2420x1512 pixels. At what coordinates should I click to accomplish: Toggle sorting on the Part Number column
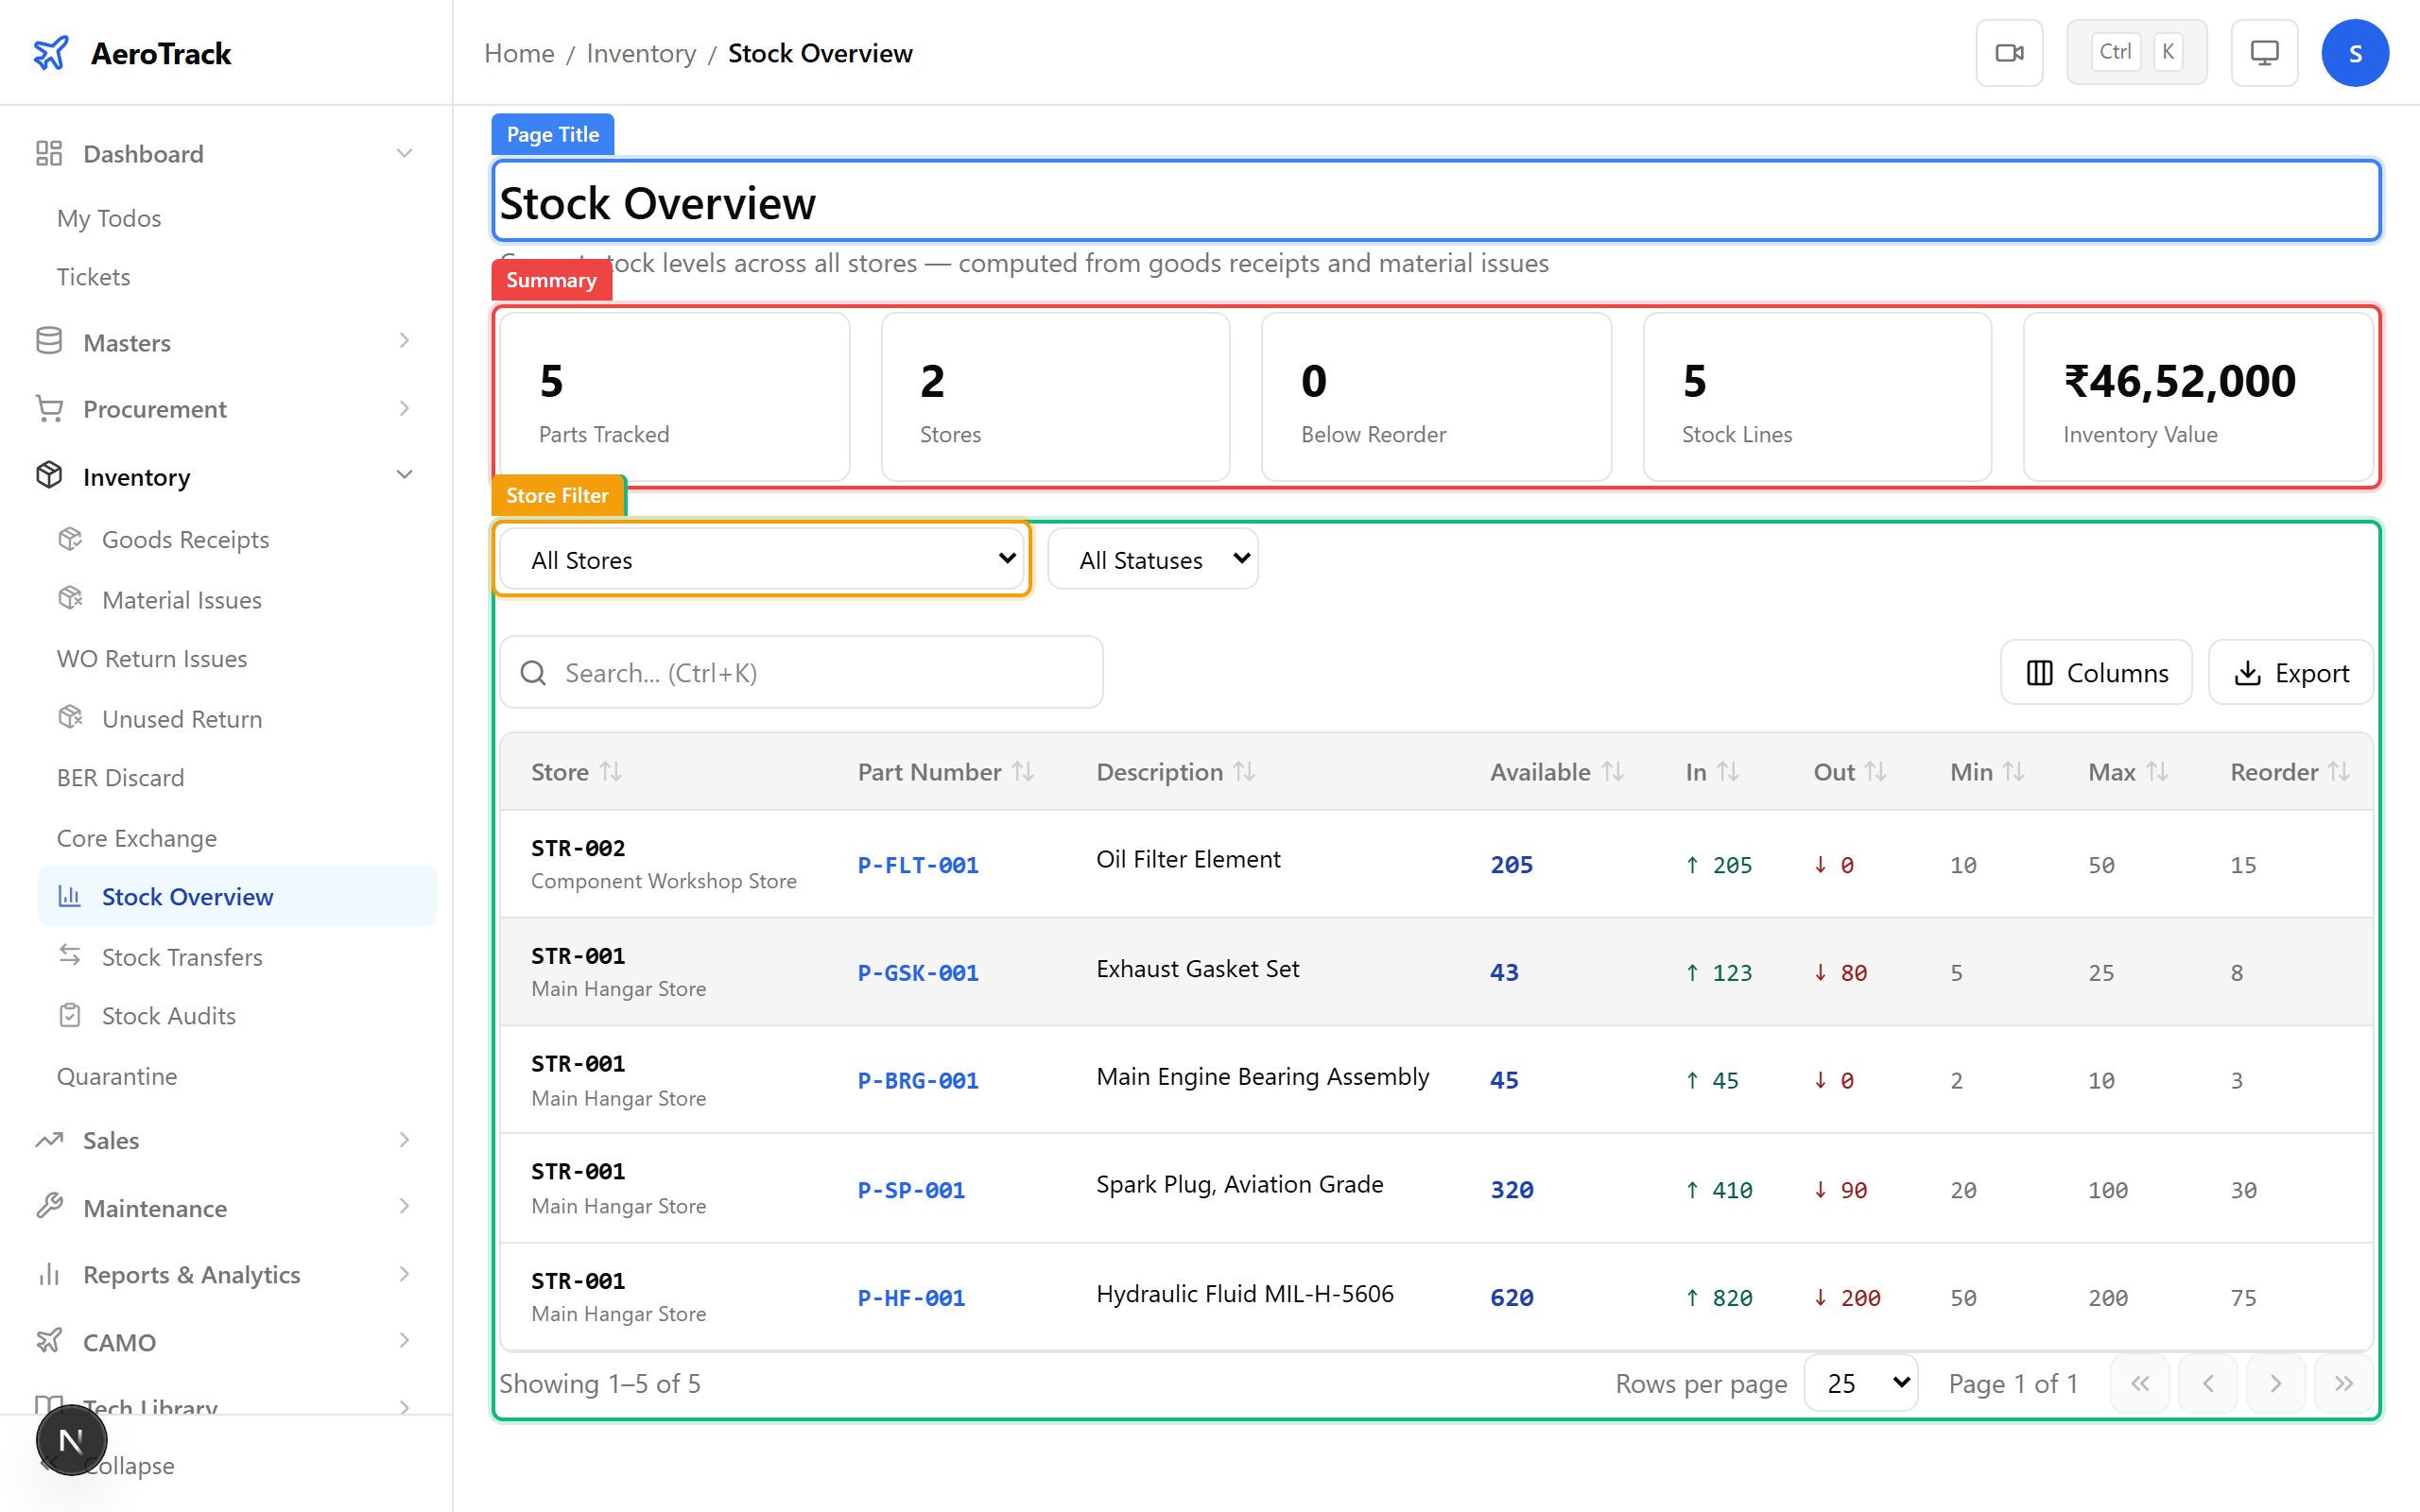tap(1021, 771)
